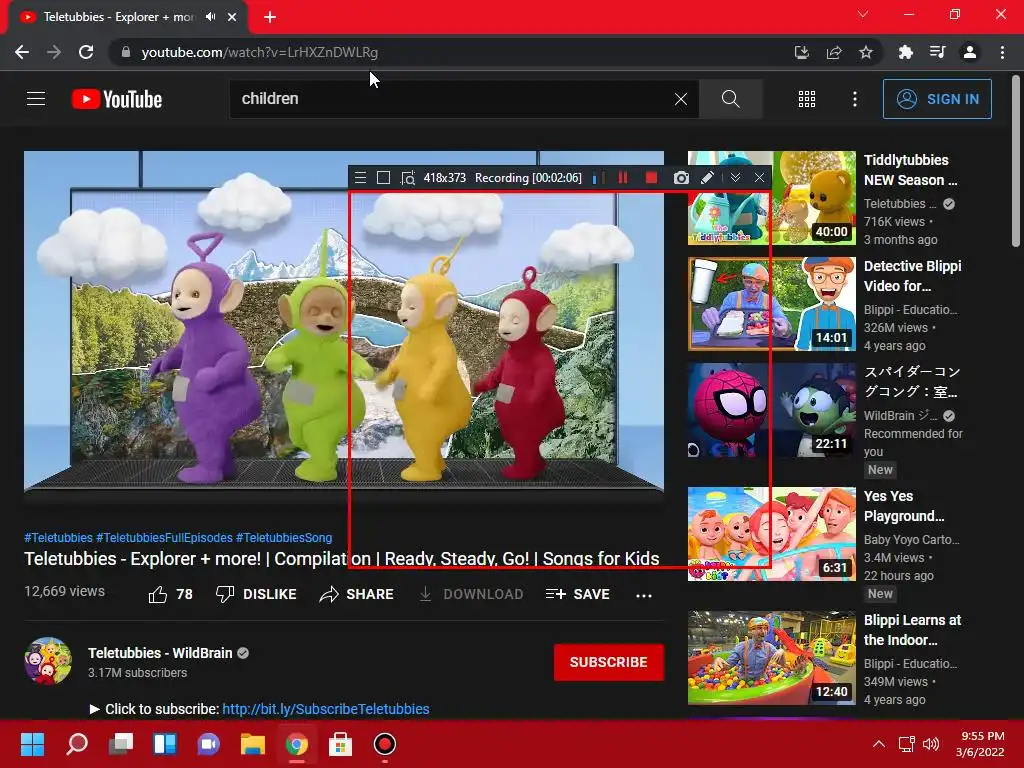Reload the YouTube page
Screen dimensions: 1024x768
point(86,52)
